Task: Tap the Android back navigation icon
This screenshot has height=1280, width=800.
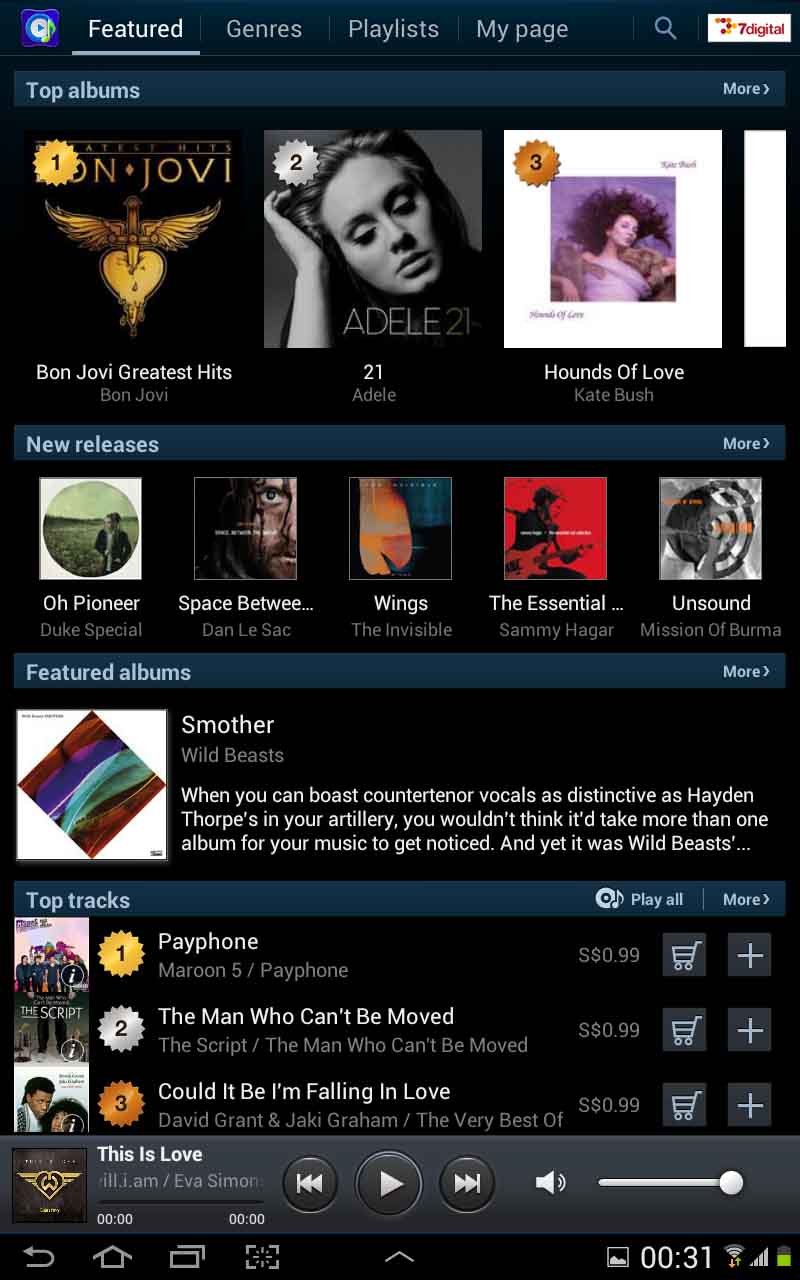Action: click(39, 1257)
